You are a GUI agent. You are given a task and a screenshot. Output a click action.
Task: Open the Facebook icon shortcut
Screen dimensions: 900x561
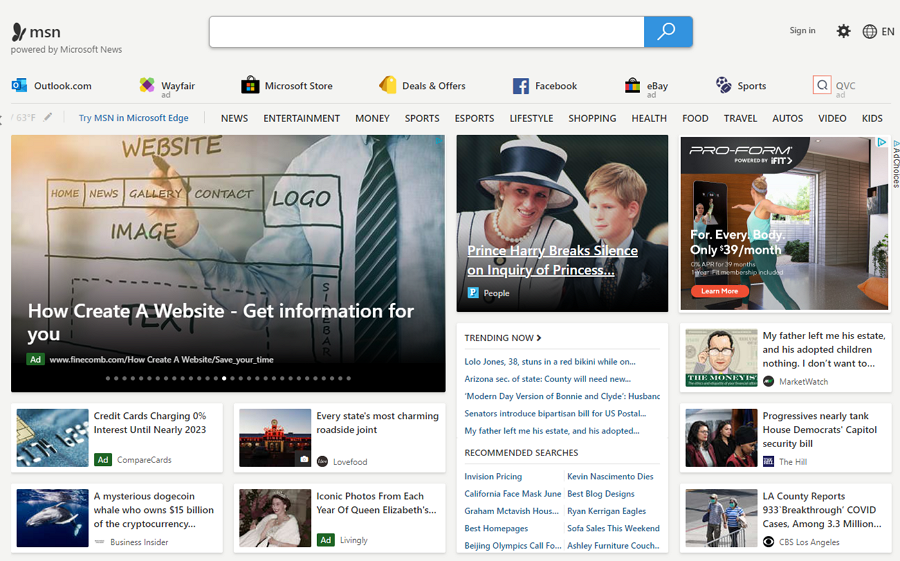coord(521,86)
